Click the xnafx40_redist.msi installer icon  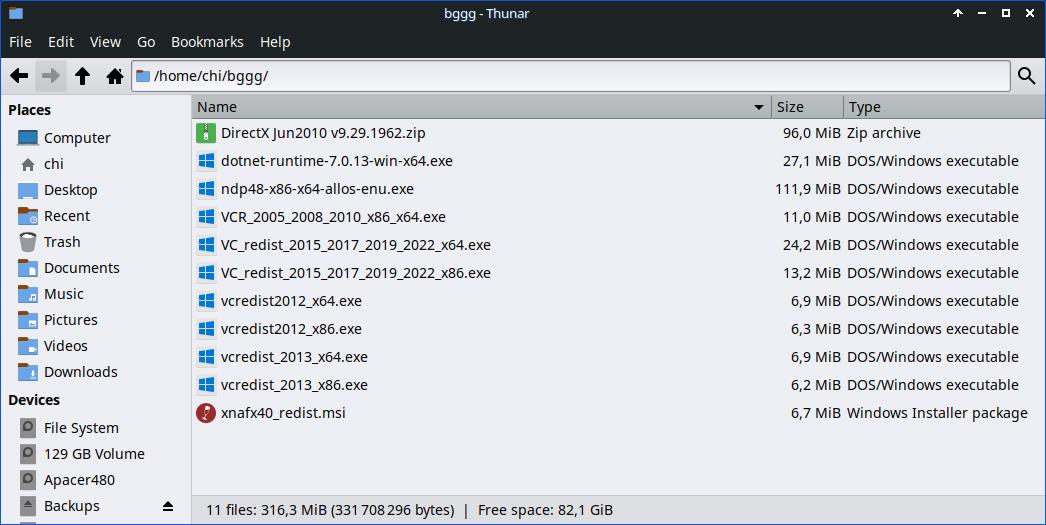(x=206, y=413)
